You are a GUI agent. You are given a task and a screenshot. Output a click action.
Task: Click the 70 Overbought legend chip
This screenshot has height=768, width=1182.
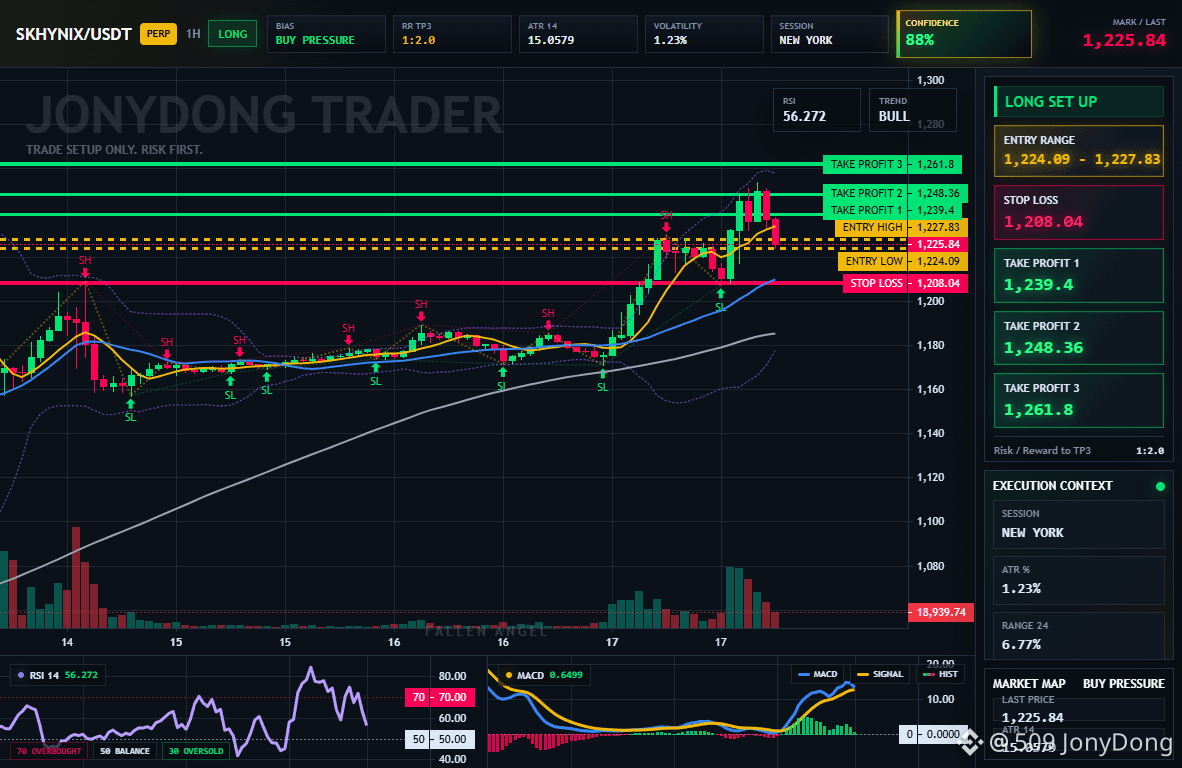coord(49,751)
